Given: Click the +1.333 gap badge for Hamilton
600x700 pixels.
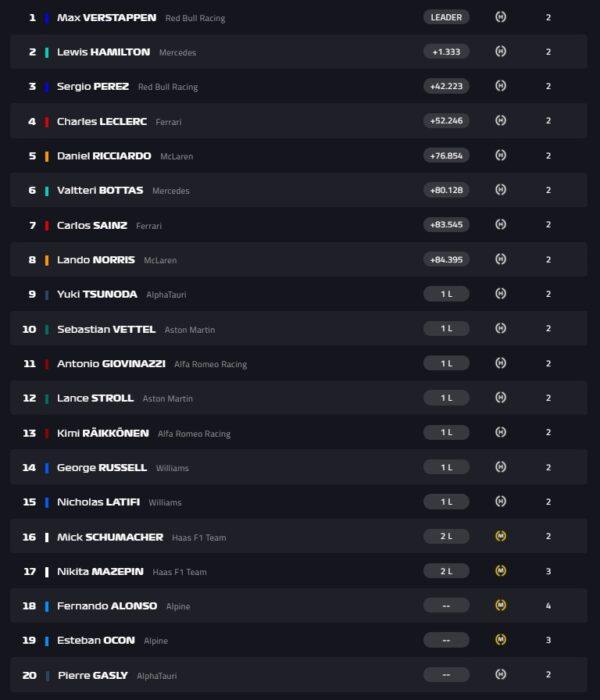Looking at the screenshot, I should 446,52.
